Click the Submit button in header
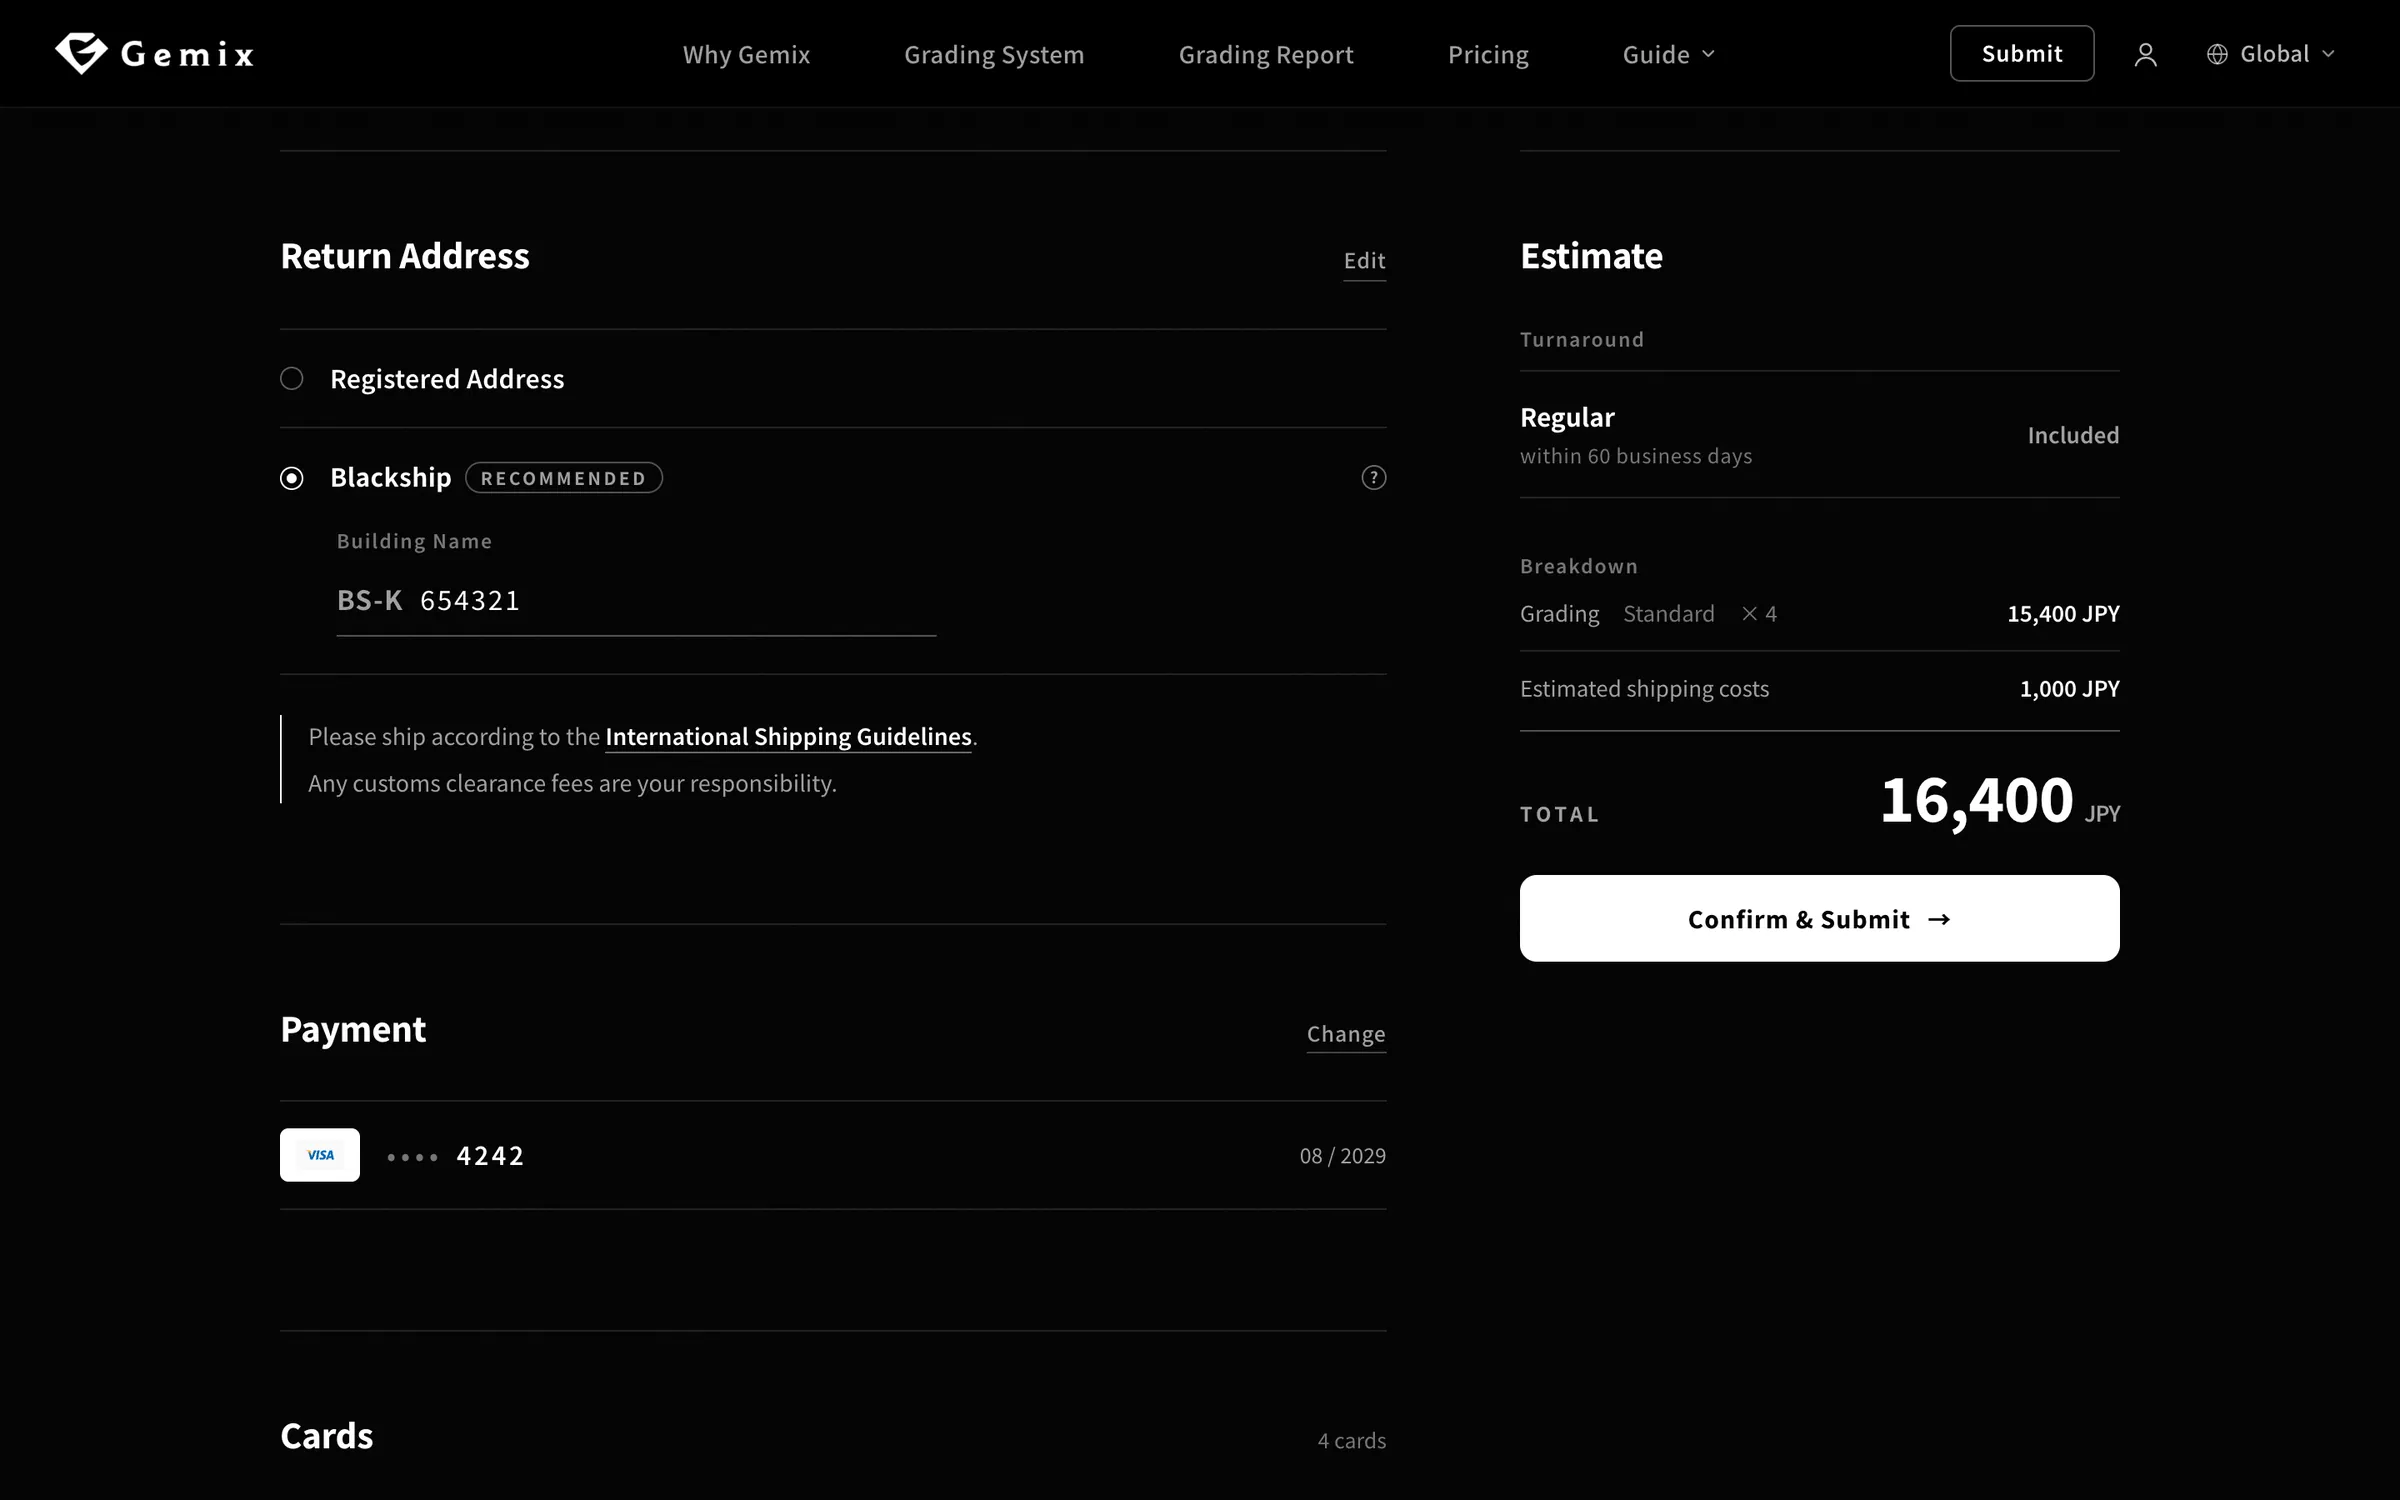Viewport: 2400px width, 1500px height. [2022, 54]
